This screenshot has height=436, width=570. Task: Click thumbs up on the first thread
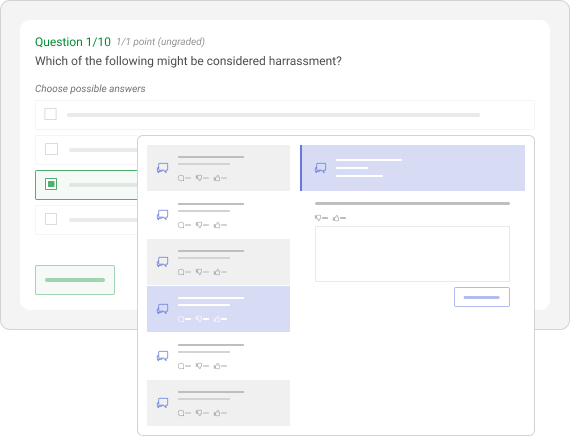pos(217,178)
